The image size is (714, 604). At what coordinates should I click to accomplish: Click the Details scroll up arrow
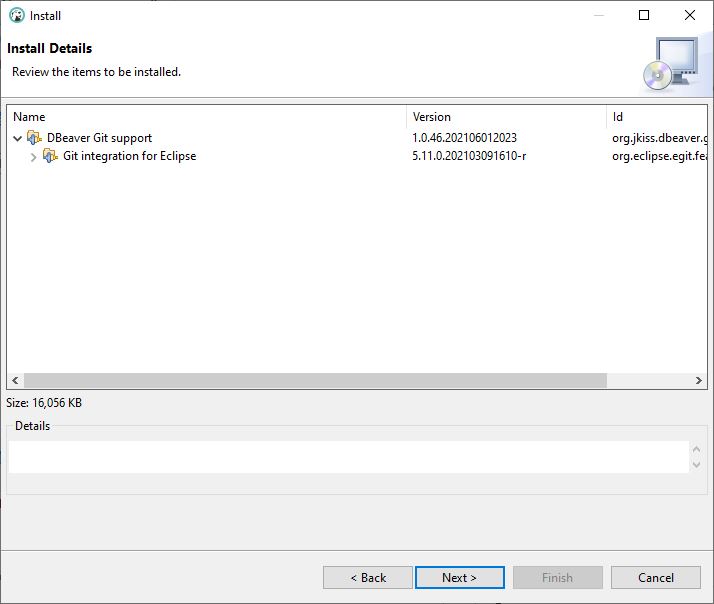pos(696,449)
